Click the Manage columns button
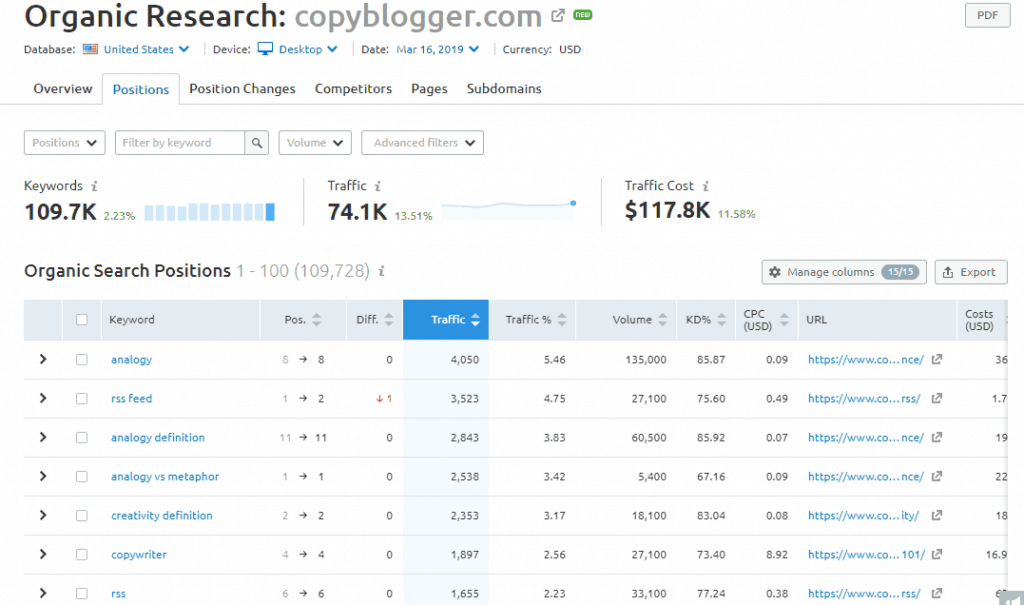 click(x=844, y=272)
